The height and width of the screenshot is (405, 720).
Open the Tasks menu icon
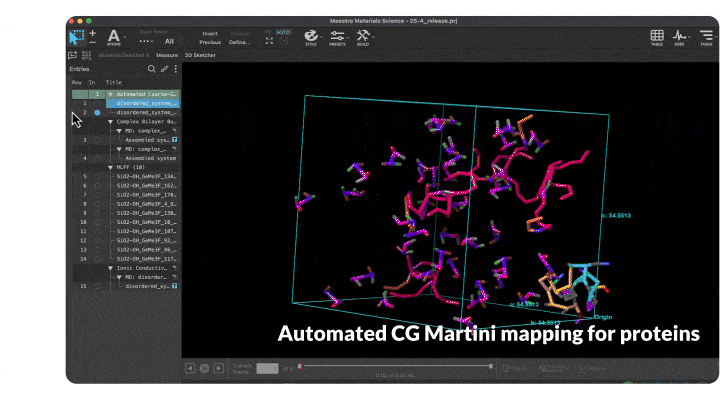click(x=706, y=37)
